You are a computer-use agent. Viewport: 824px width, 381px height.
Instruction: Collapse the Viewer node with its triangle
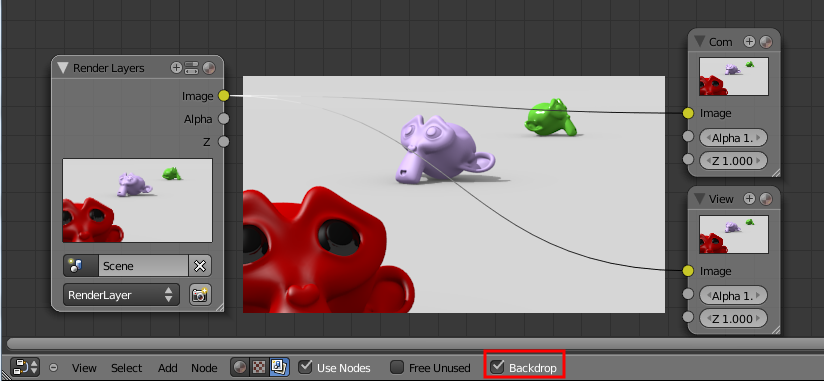coord(699,199)
